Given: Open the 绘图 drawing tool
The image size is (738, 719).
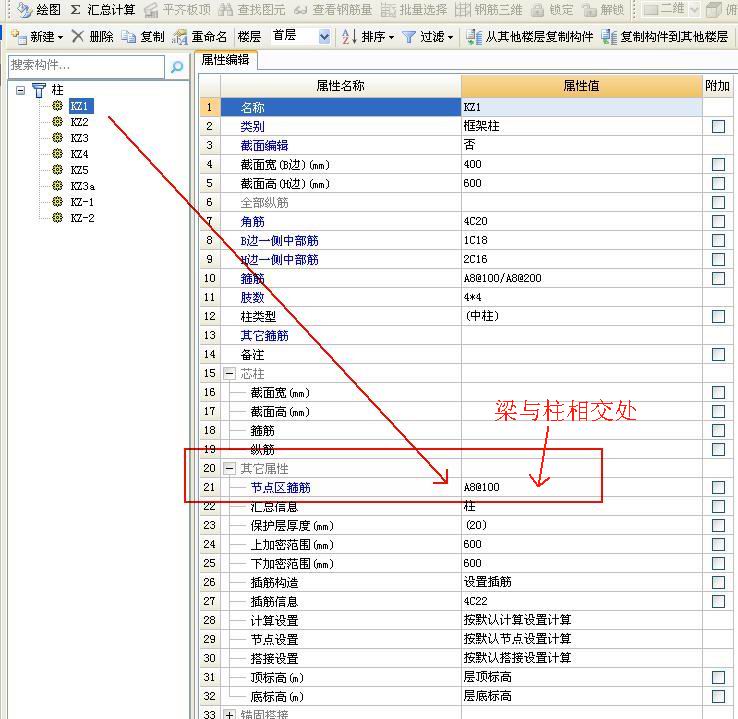Looking at the screenshot, I should click(x=39, y=9).
